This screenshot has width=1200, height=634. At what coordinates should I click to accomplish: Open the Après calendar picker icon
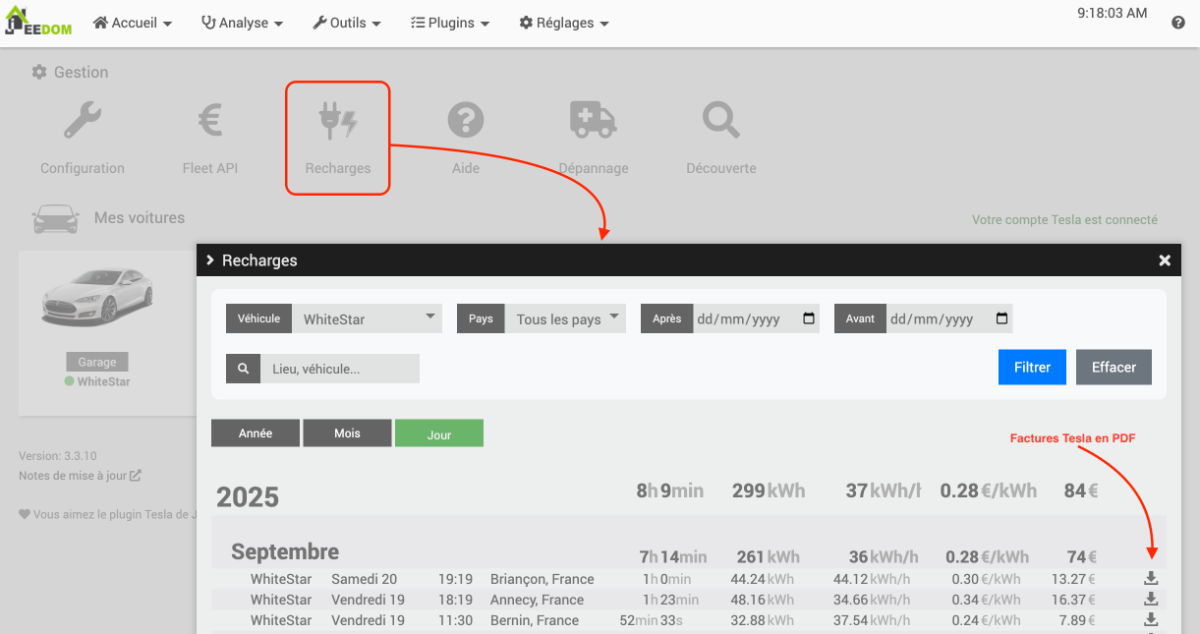coord(809,319)
